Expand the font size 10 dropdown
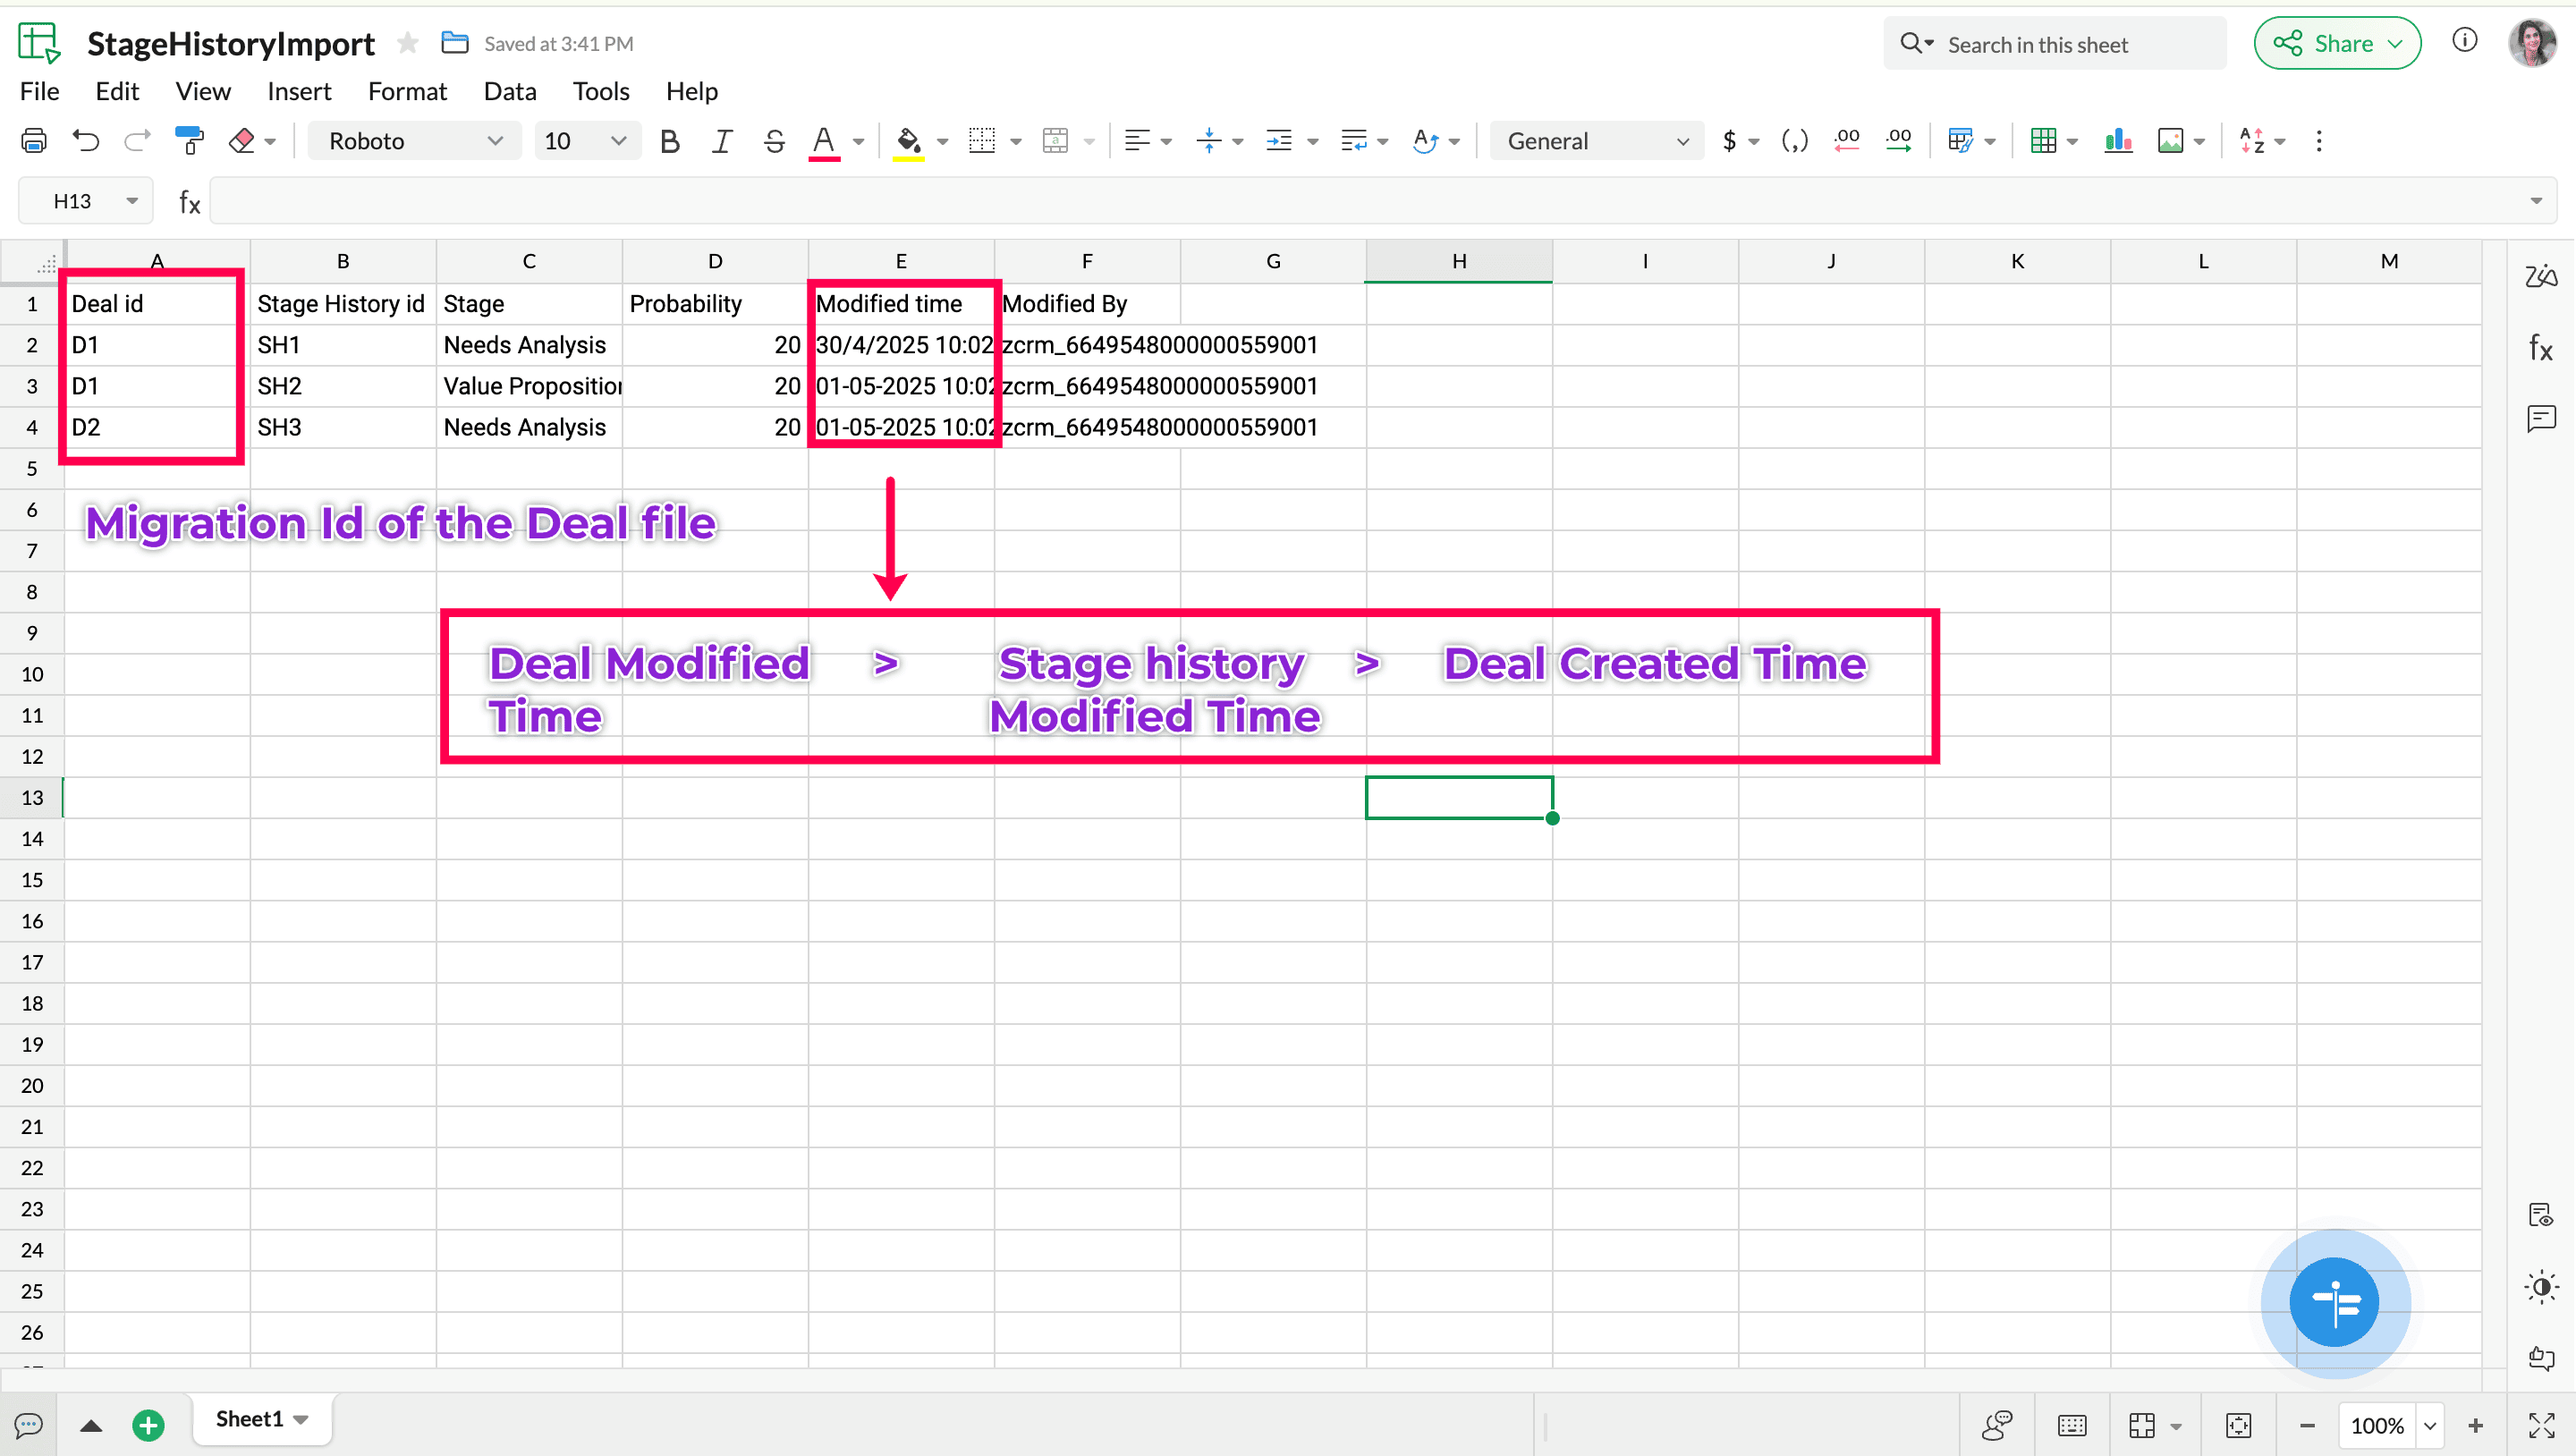The image size is (2576, 1456). point(586,141)
